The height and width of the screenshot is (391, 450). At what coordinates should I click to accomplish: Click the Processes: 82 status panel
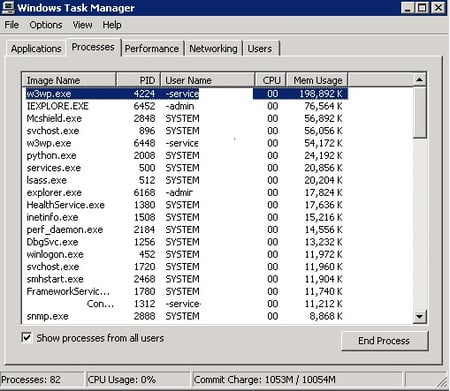(x=42, y=380)
